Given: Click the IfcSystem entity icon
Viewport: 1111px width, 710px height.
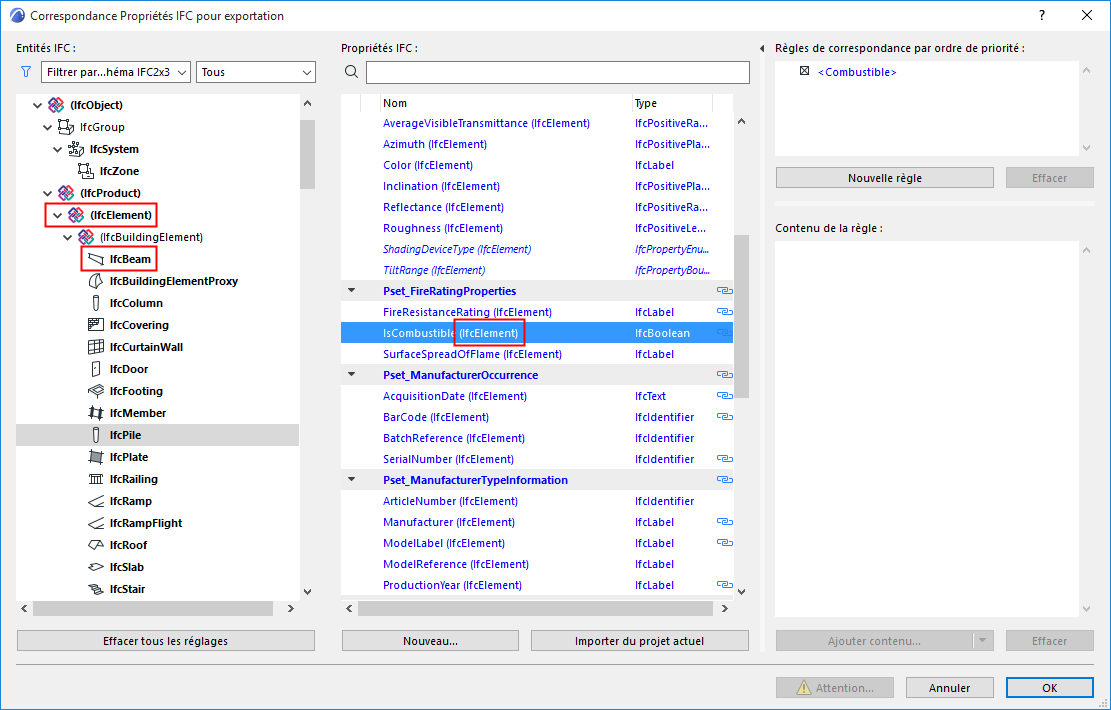Looking at the screenshot, I should [x=76, y=149].
